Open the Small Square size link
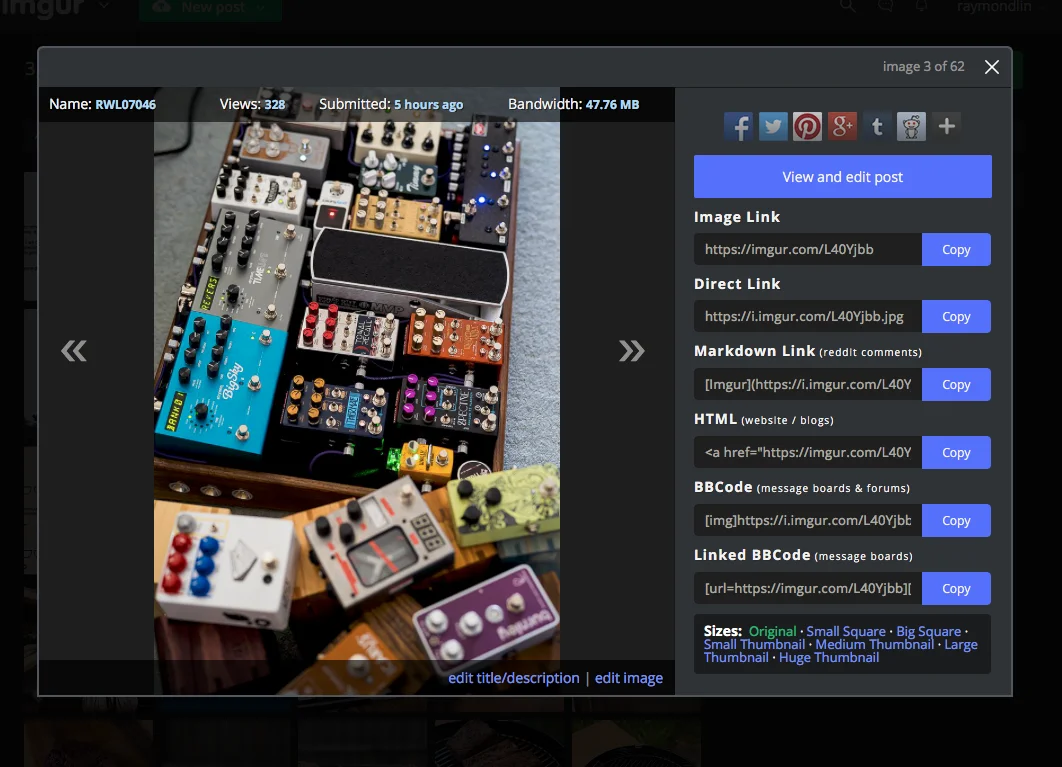The image size is (1062, 767). click(x=846, y=631)
